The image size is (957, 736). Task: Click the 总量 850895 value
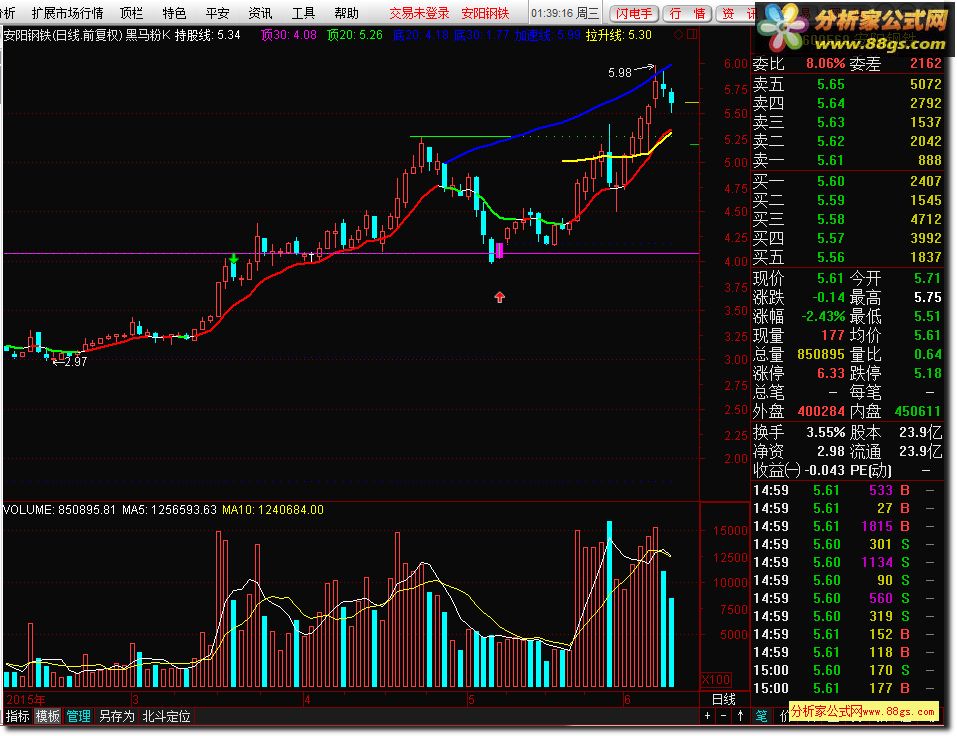click(x=821, y=355)
